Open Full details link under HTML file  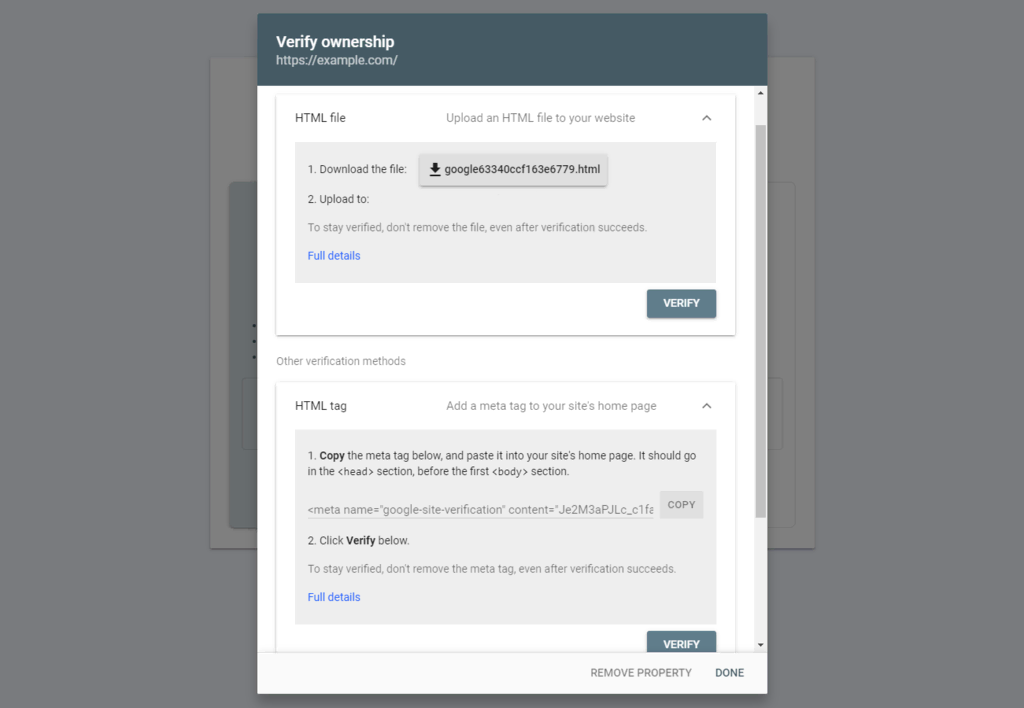click(x=334, y=256)
